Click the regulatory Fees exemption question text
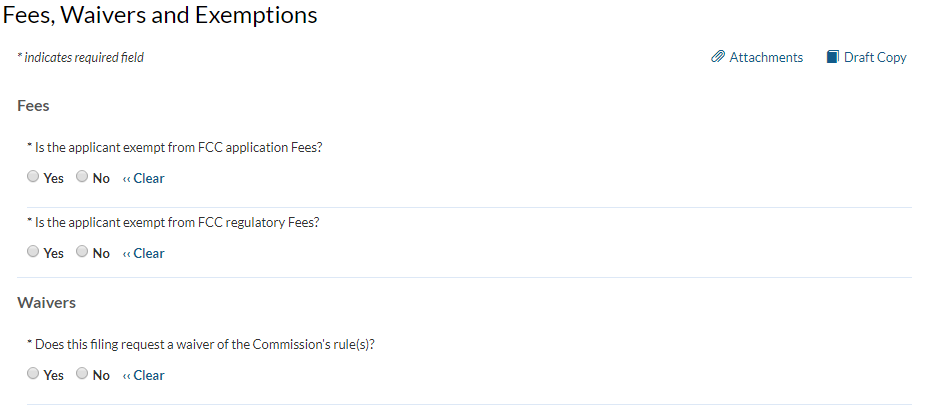This screenshot has height=412, width=927. coord(177,222)
